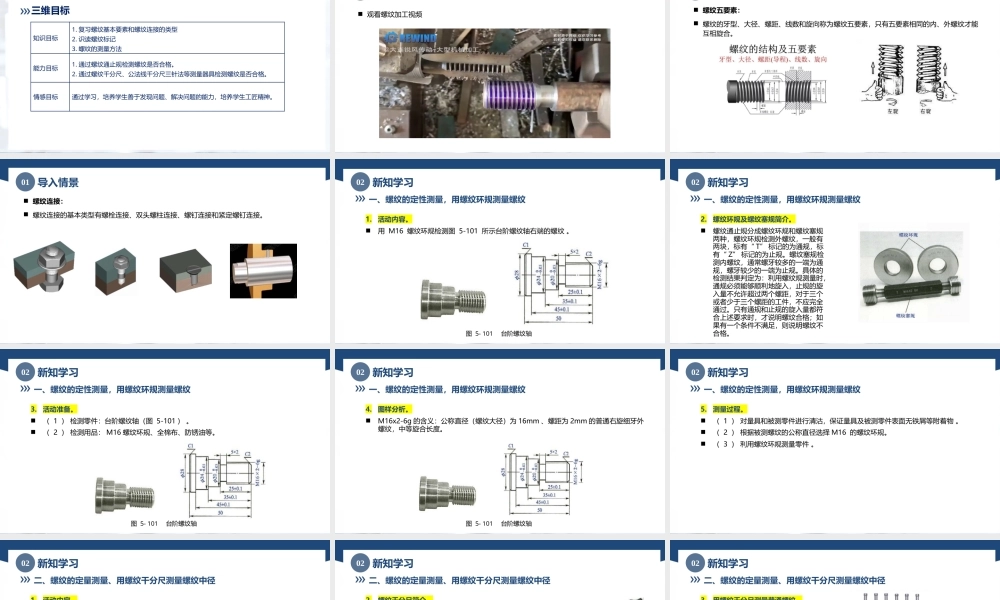Screen dimensions: 1000x600
Task: Click the "02" badge in 测量过程 slide
Action: pos(695,372)
